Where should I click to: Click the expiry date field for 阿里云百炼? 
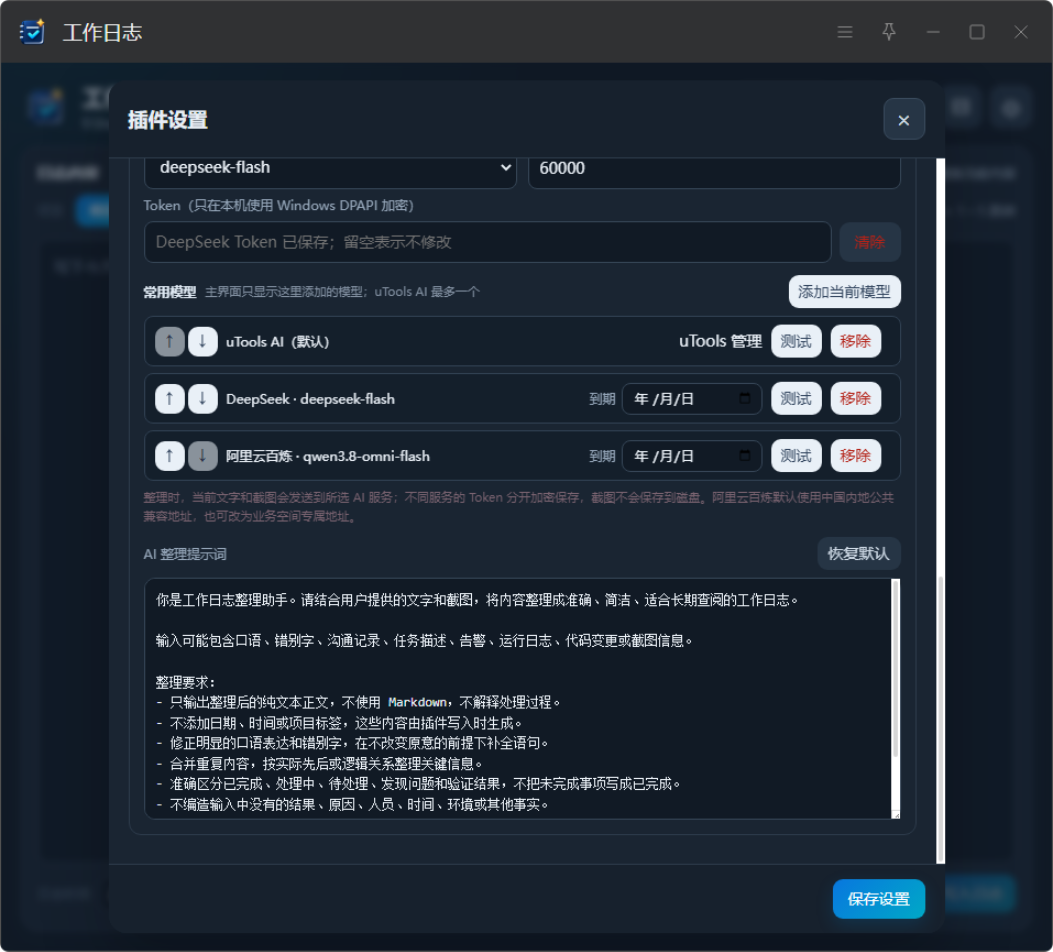691,456
